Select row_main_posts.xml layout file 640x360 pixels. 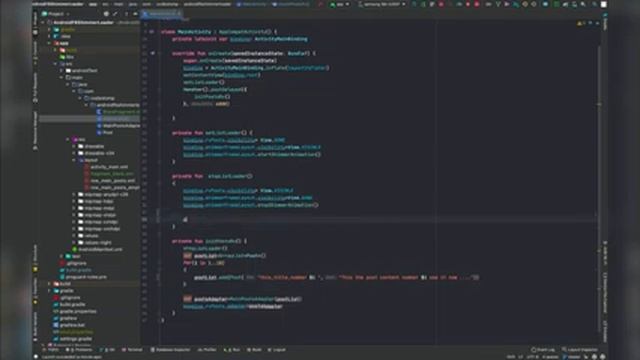point(109,181)
